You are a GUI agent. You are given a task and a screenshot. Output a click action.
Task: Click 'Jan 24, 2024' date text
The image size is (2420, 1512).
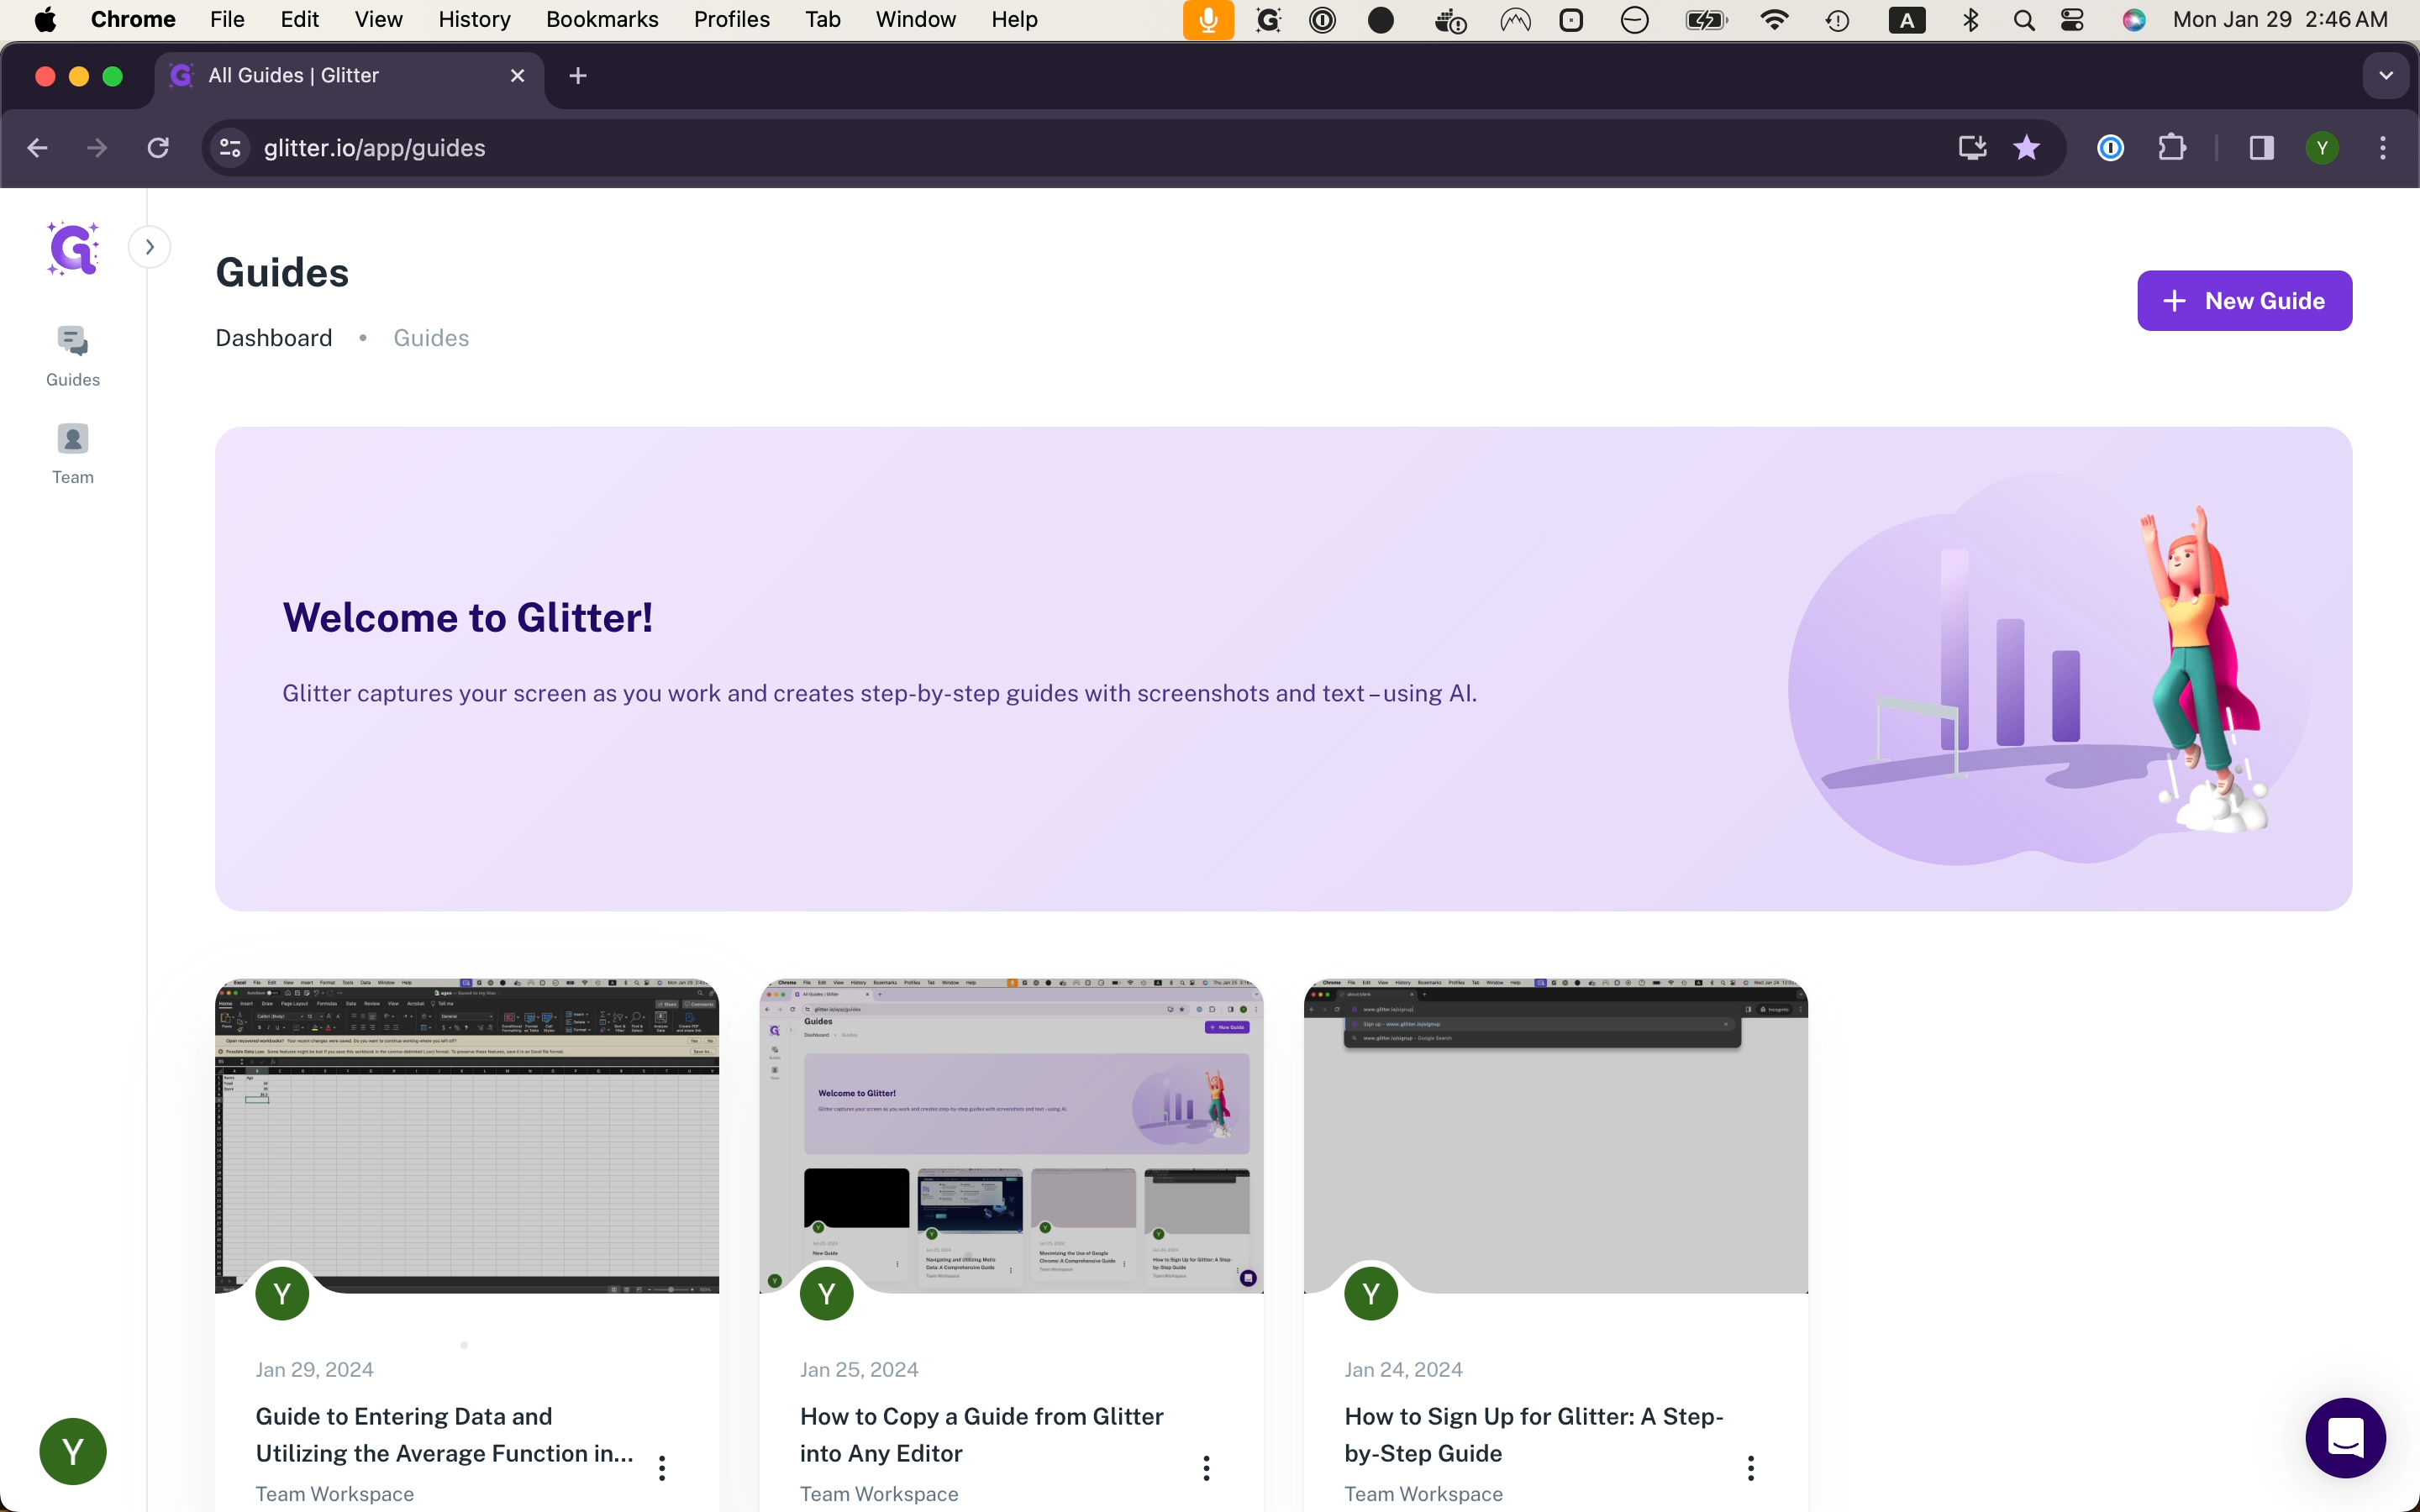1403,1369
